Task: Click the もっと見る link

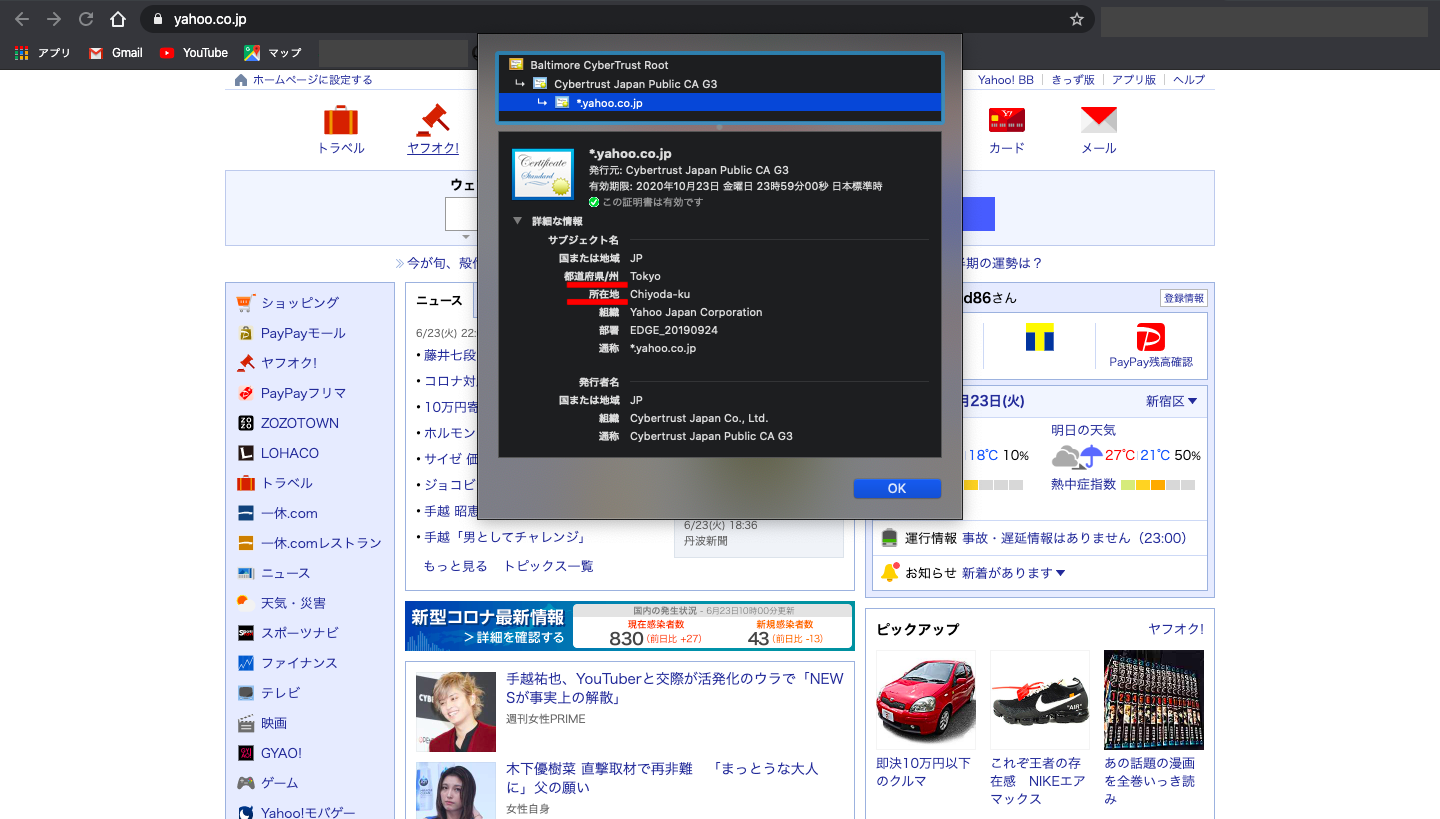Action: tap(455, 566)
